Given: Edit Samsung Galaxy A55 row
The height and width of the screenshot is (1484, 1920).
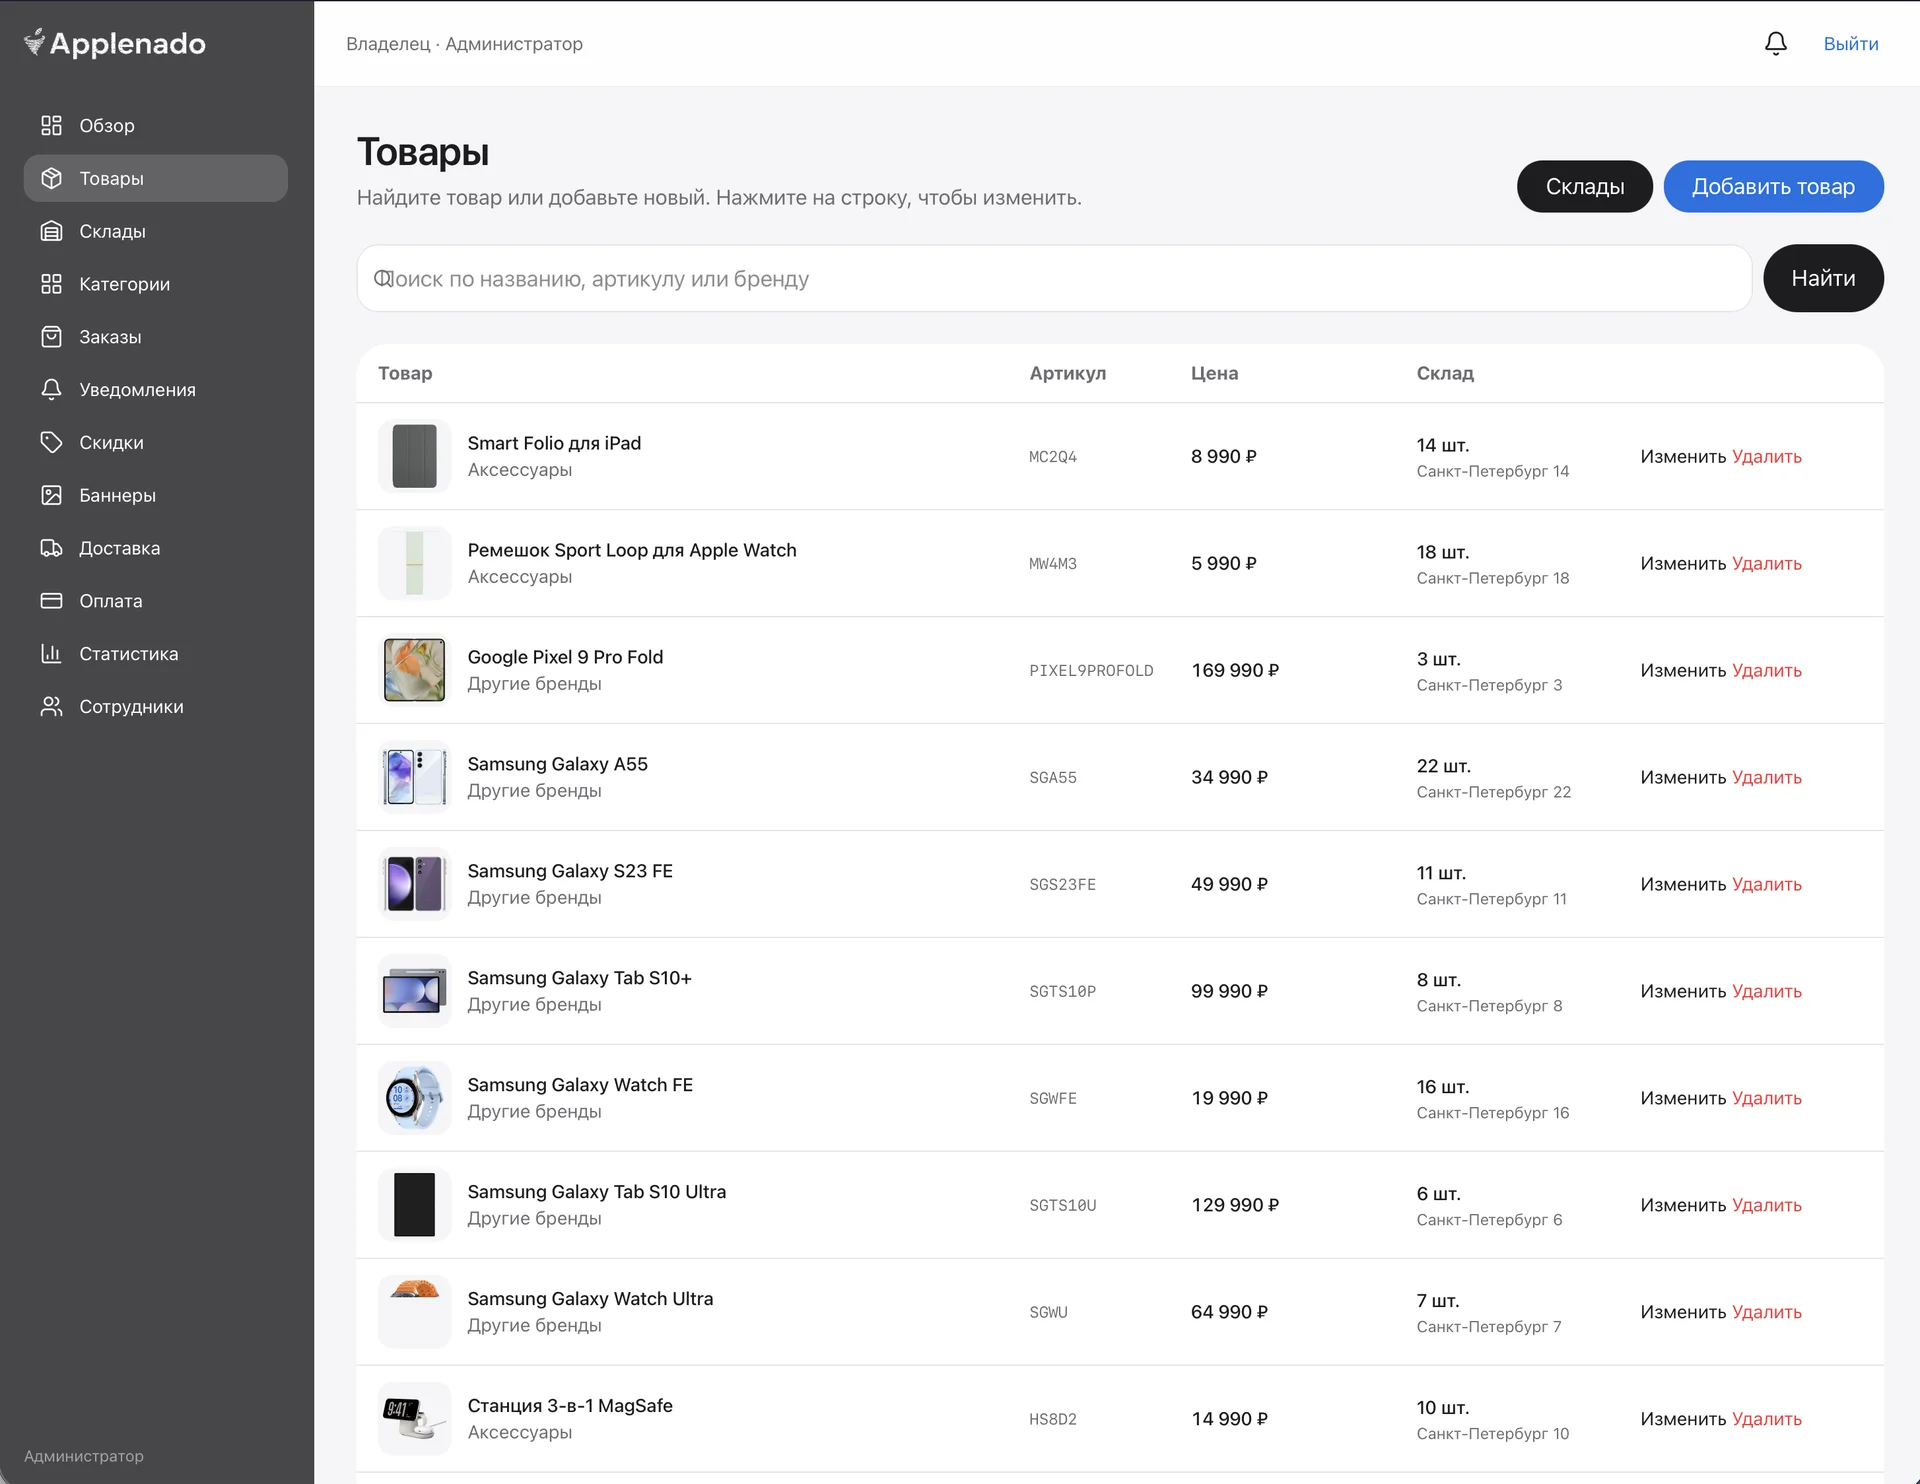Looking at the screenshot, I should click(x=1683, y=777).
